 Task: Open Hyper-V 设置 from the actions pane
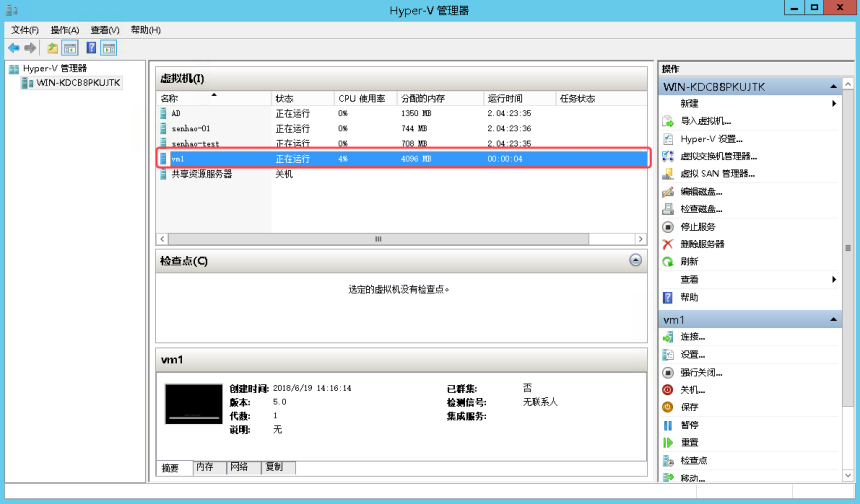coord(711,139)
